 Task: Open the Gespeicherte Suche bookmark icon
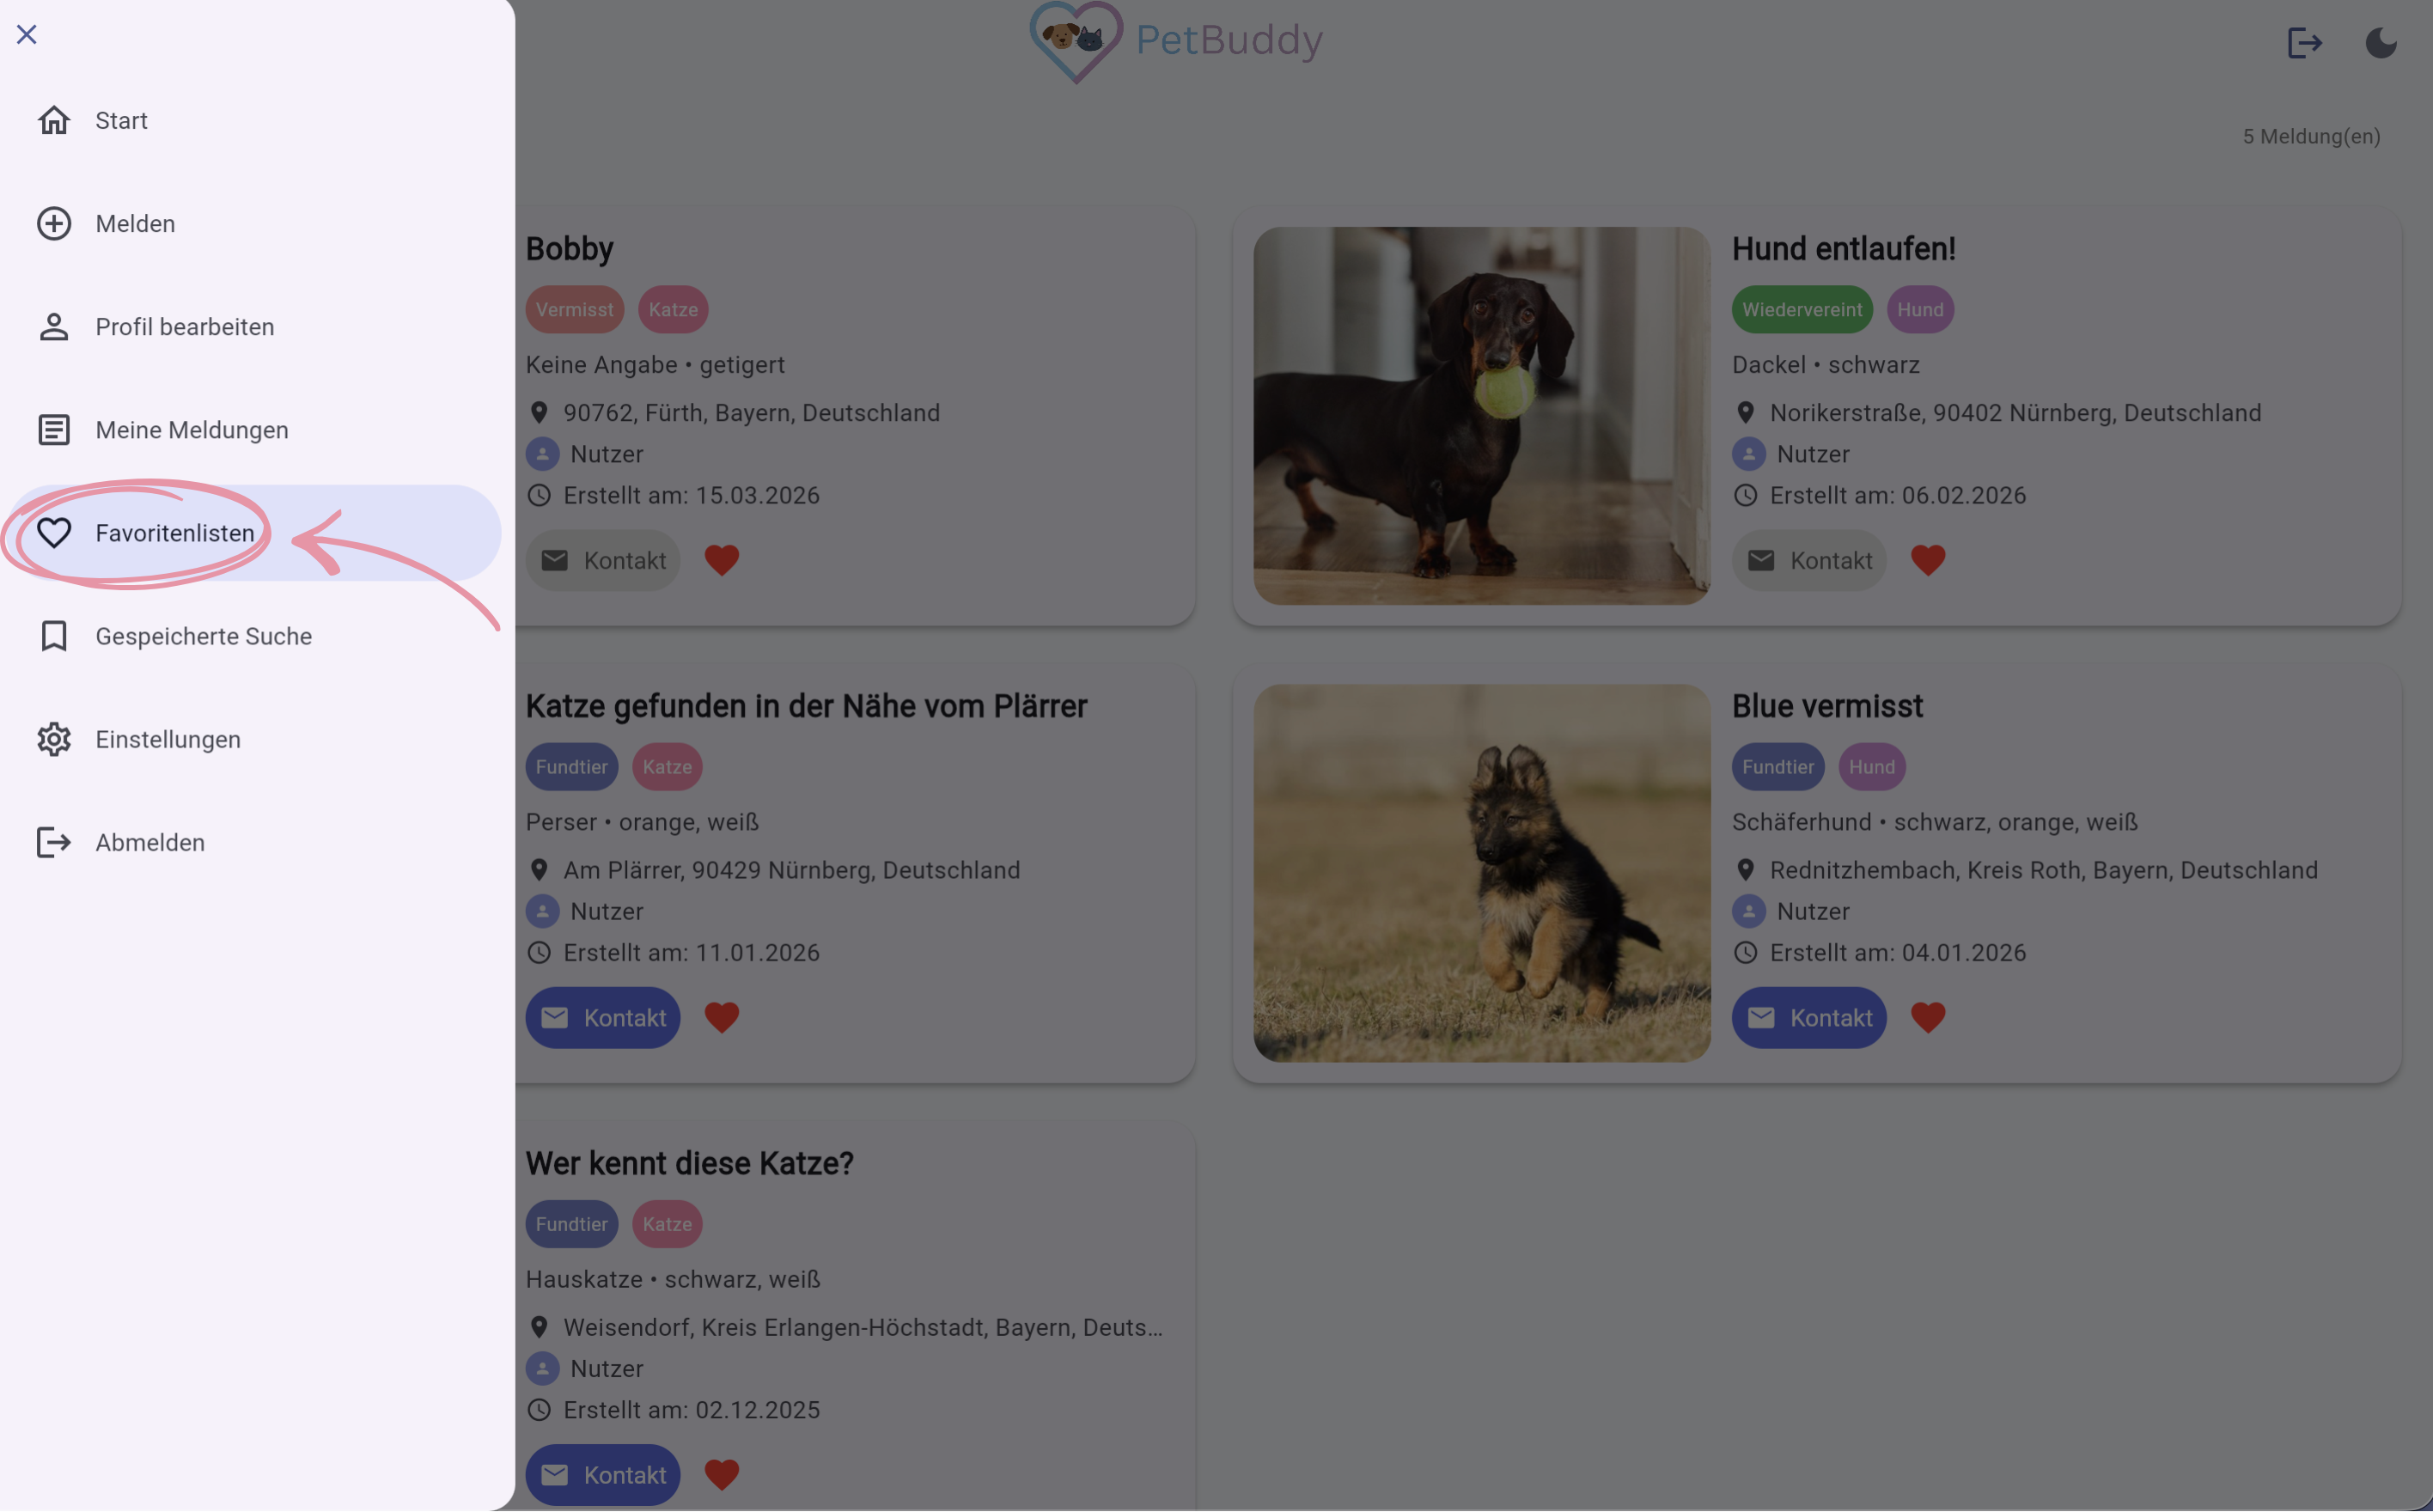(x=54, y=636)
